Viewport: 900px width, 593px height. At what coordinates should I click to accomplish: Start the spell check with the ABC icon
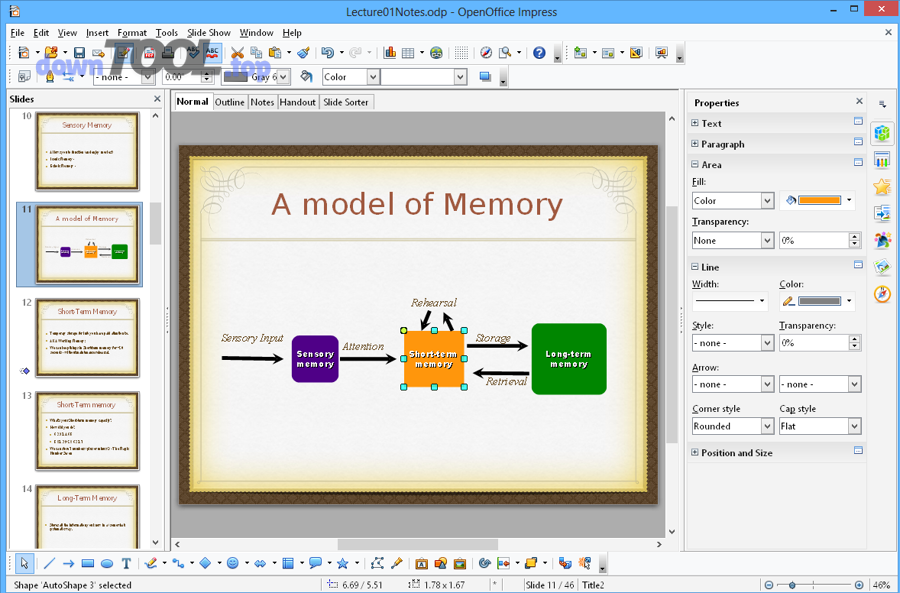pos(192,51)
